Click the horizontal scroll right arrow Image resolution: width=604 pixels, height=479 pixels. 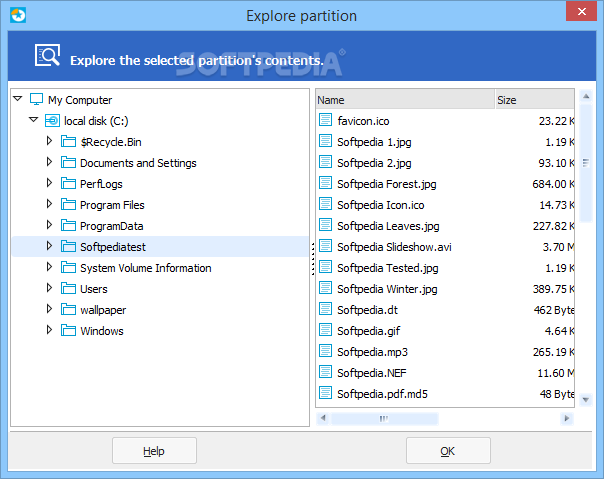tap(567, 418)
